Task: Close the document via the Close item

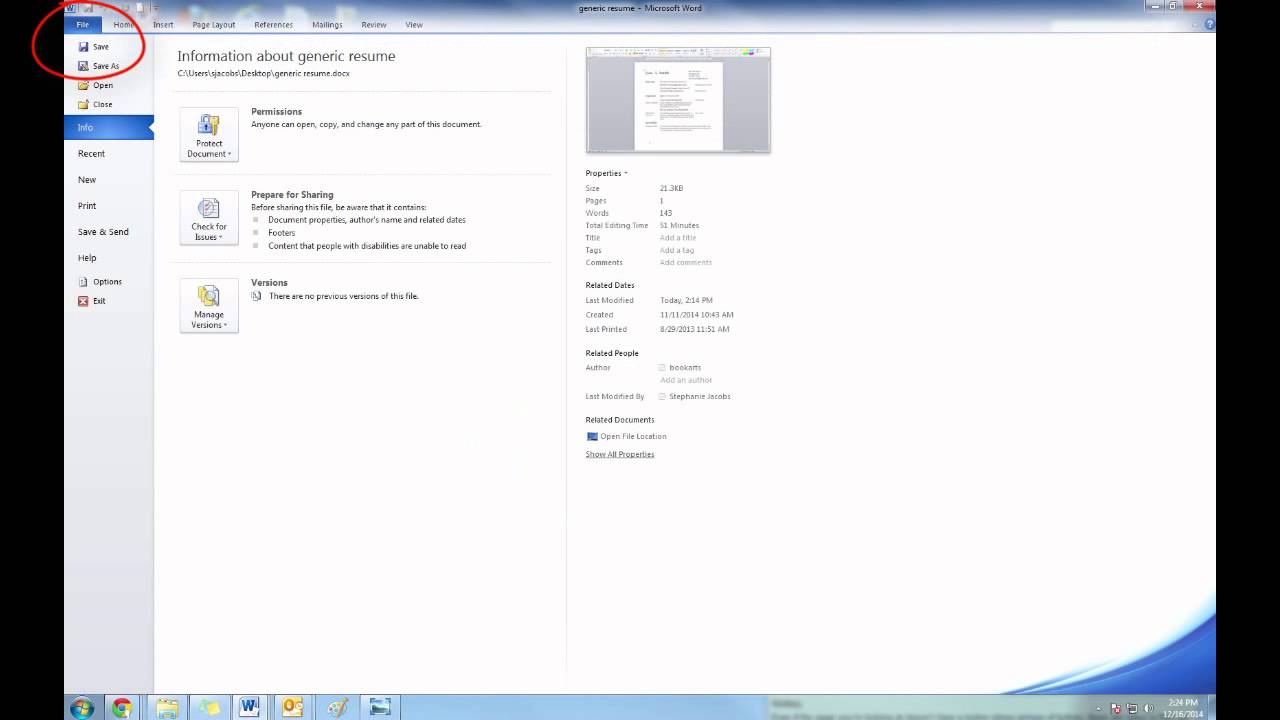Action: [96, 104]
